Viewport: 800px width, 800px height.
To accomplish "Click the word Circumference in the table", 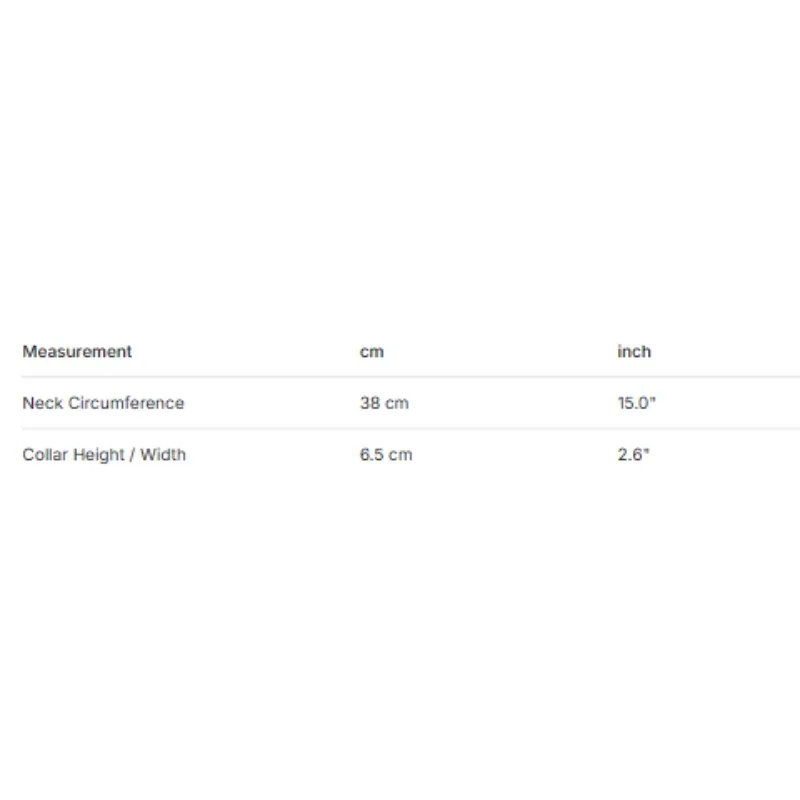I will click(x=126, y=403).
